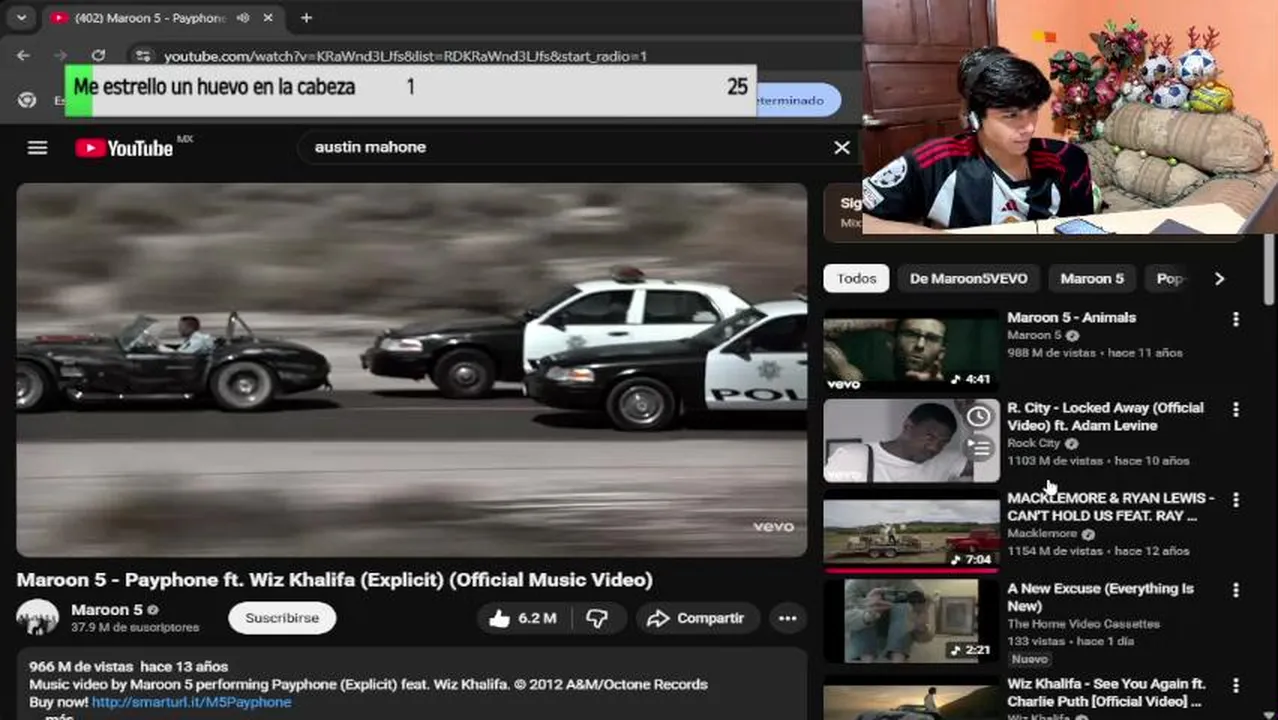Open options menu for Locked Away video
This screenshot has width=1278, height=720.
coord(1236,409)
